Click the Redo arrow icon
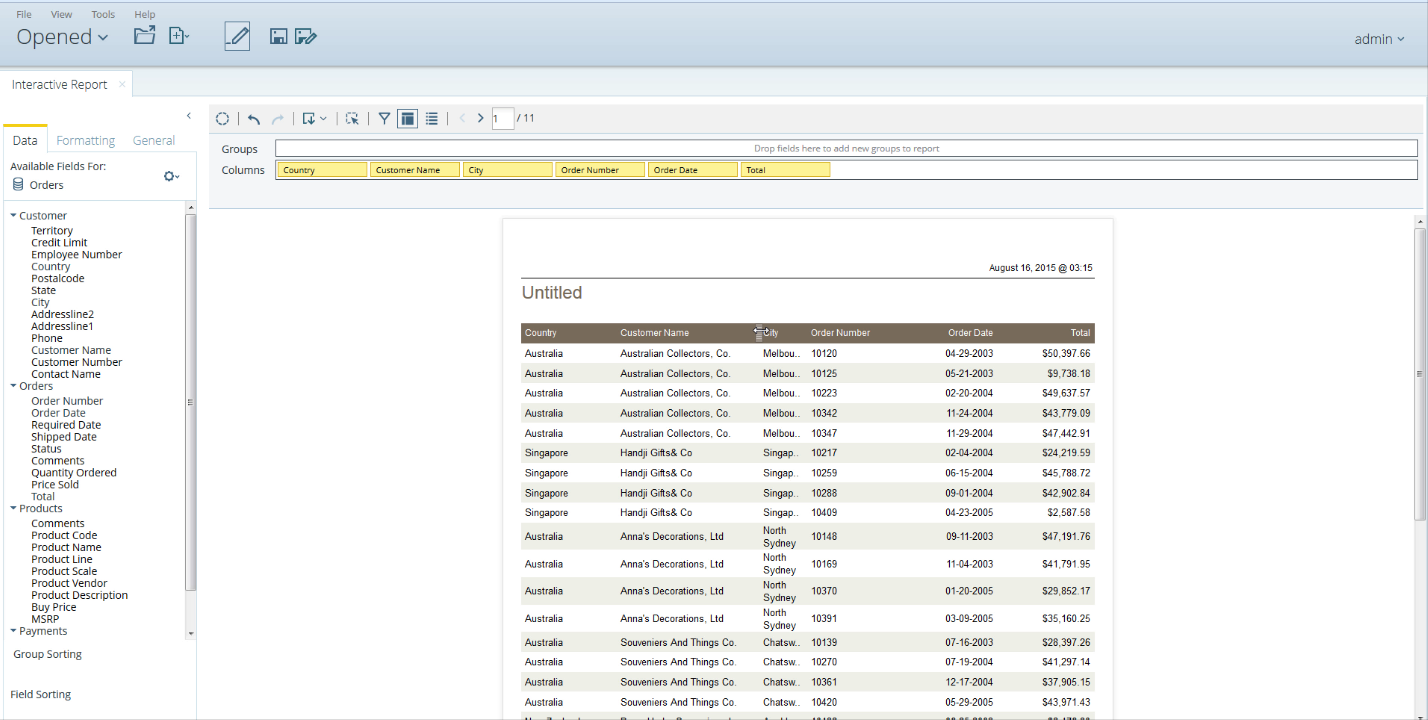Screen dimensions: 1428x720 [x=278, y=119]
